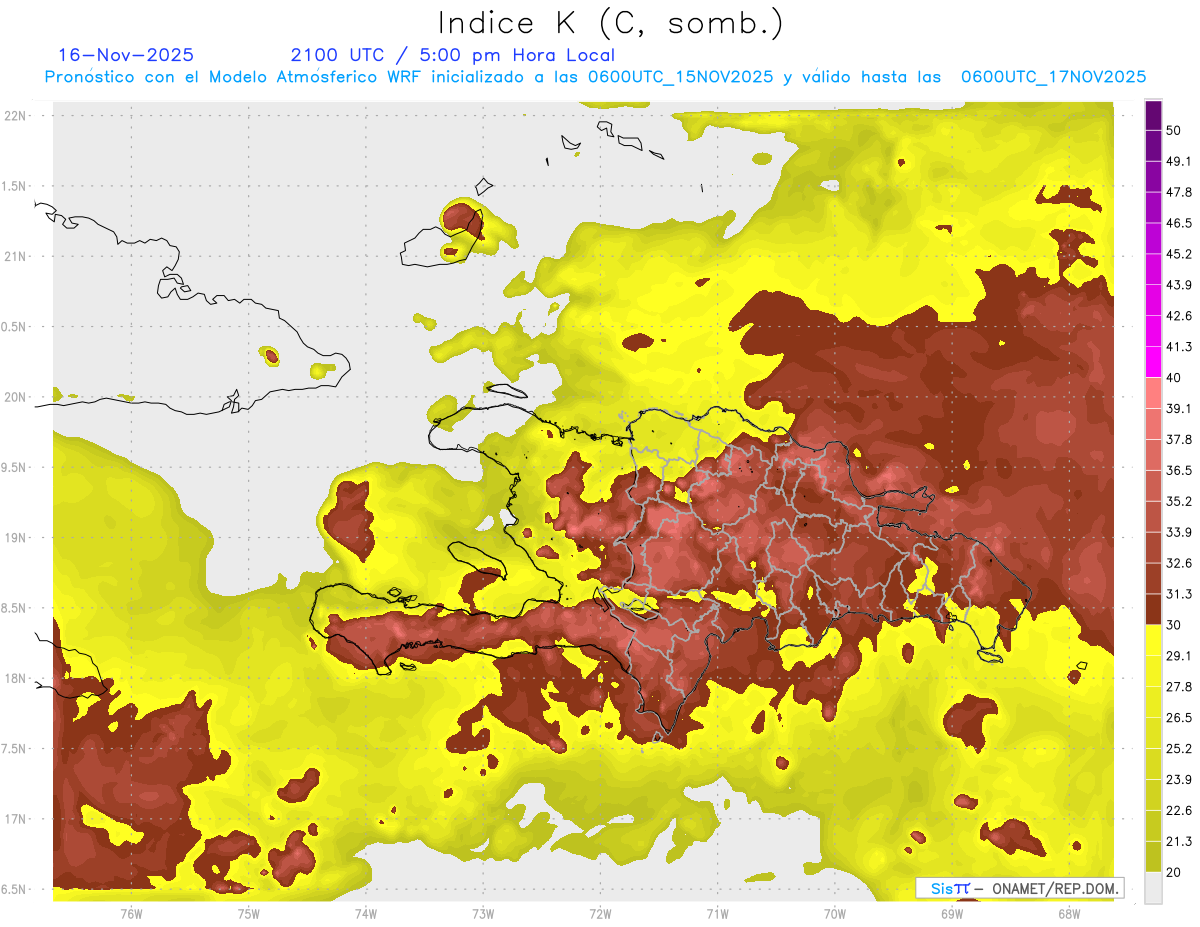1200x927 pixels.
Task: Click the longitude label "74W"
Action: pos(365,914)
